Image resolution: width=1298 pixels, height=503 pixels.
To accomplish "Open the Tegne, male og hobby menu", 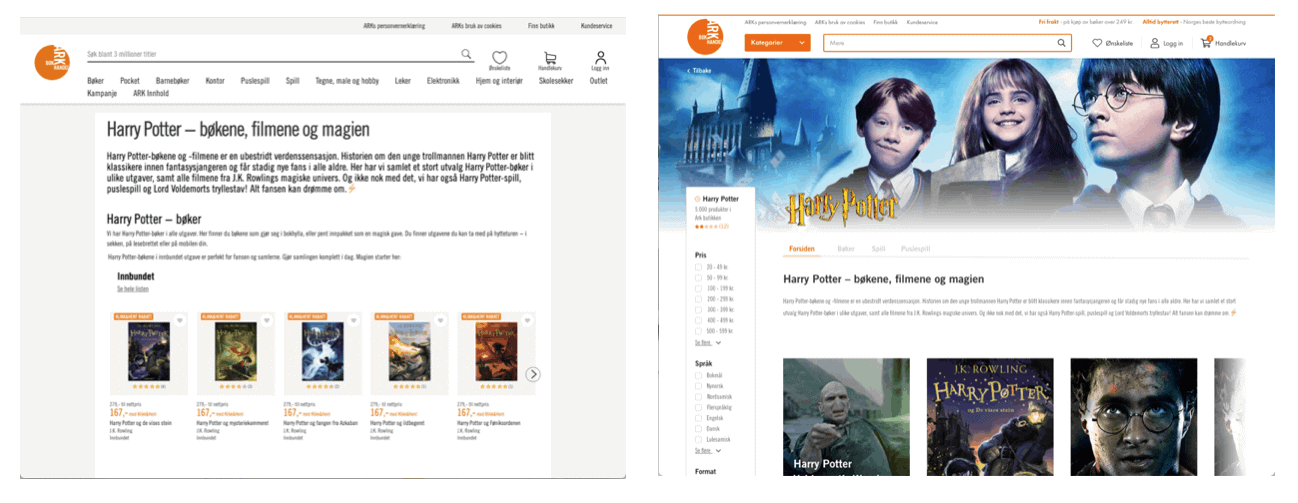I will pyautogui.click(x=347, y=81).
